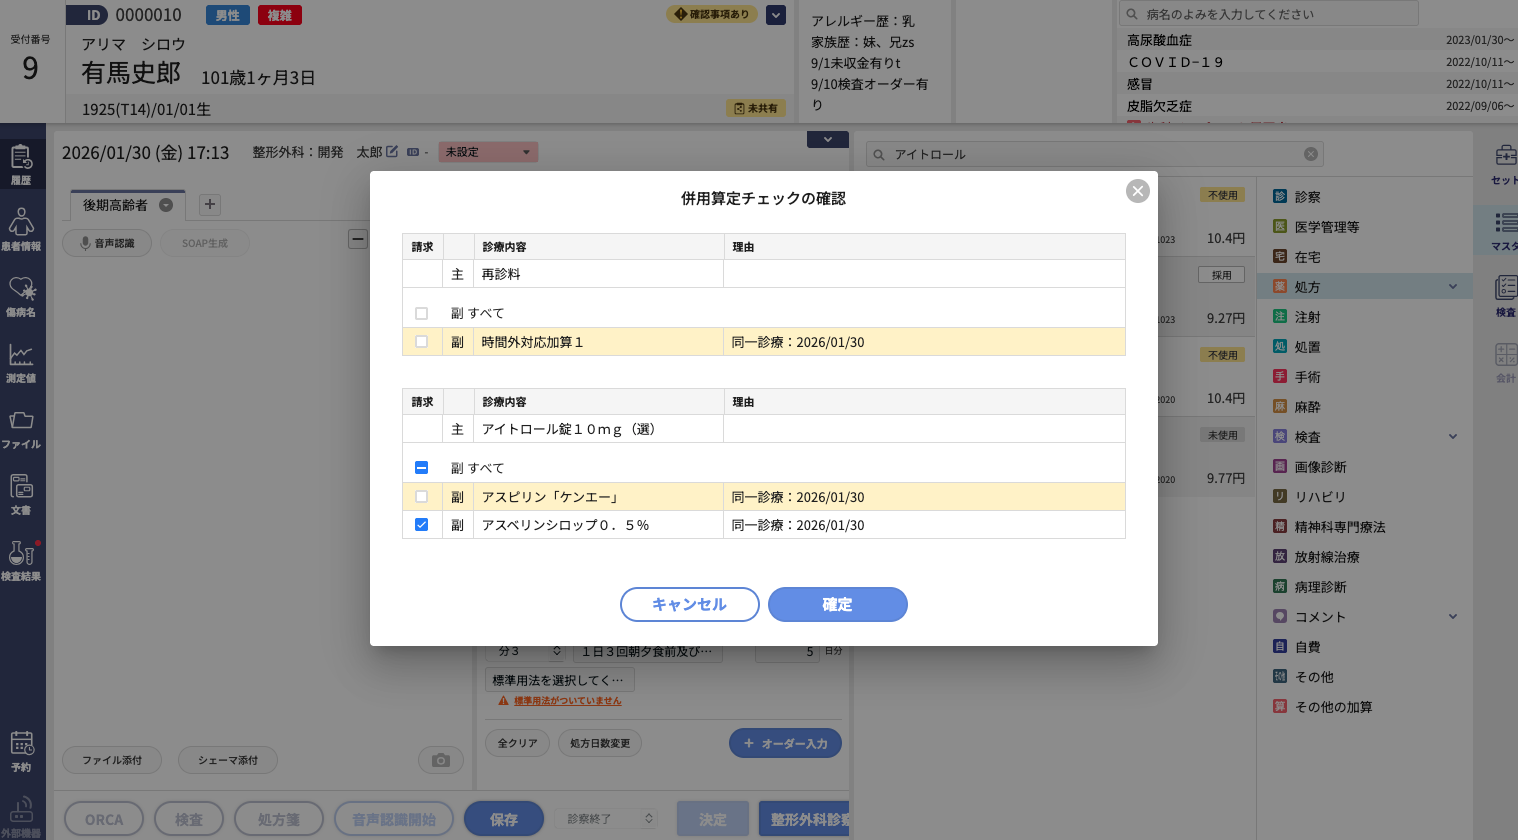1518x840 pixels.
Task: Open the 診察終了 dropdown
Action: pyautogui.click(x=607, y=819)
